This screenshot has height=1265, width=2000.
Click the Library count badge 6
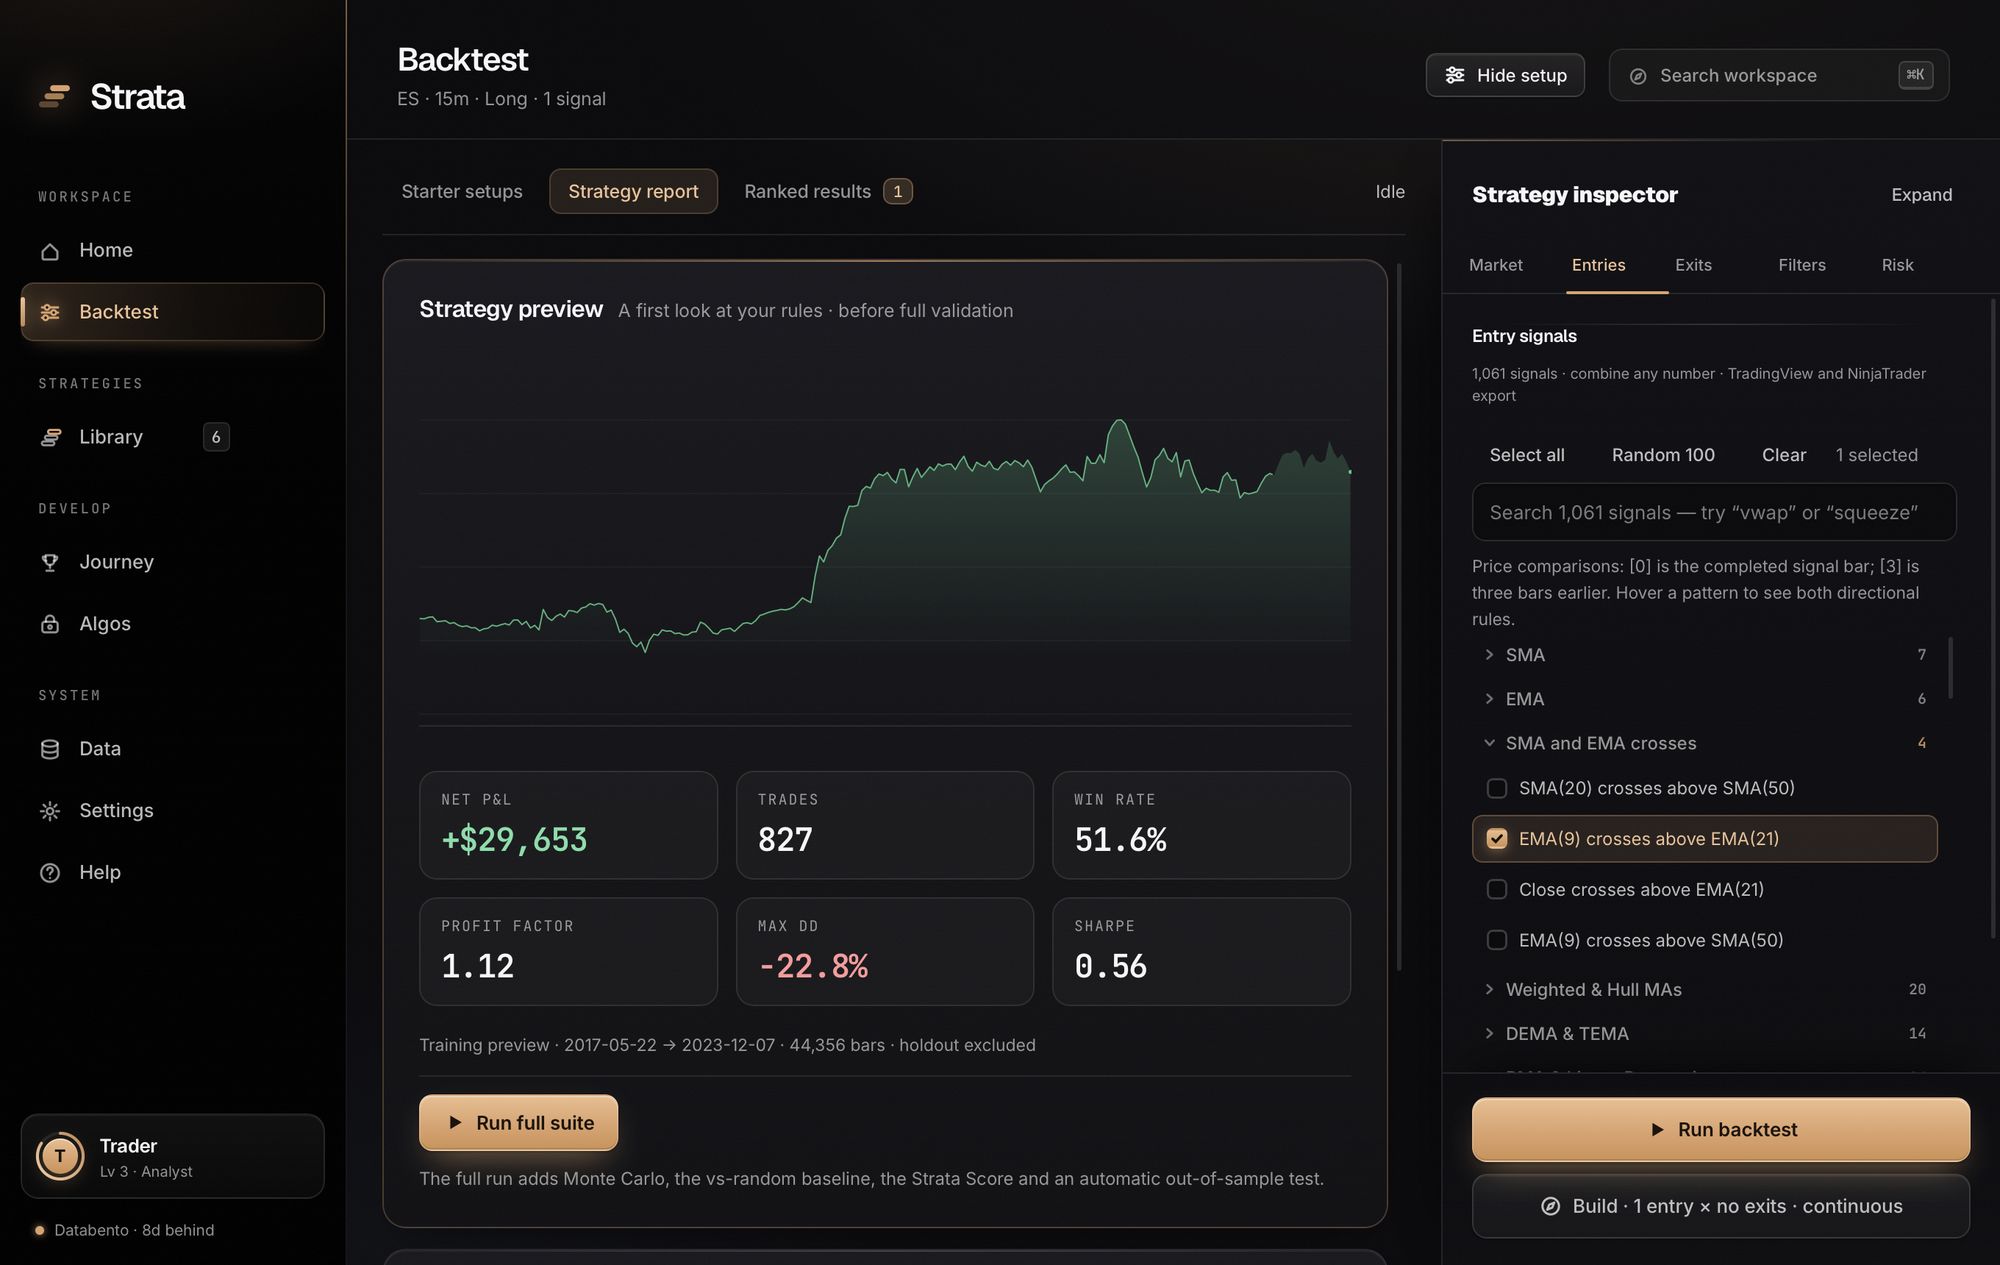click(216, 437)
